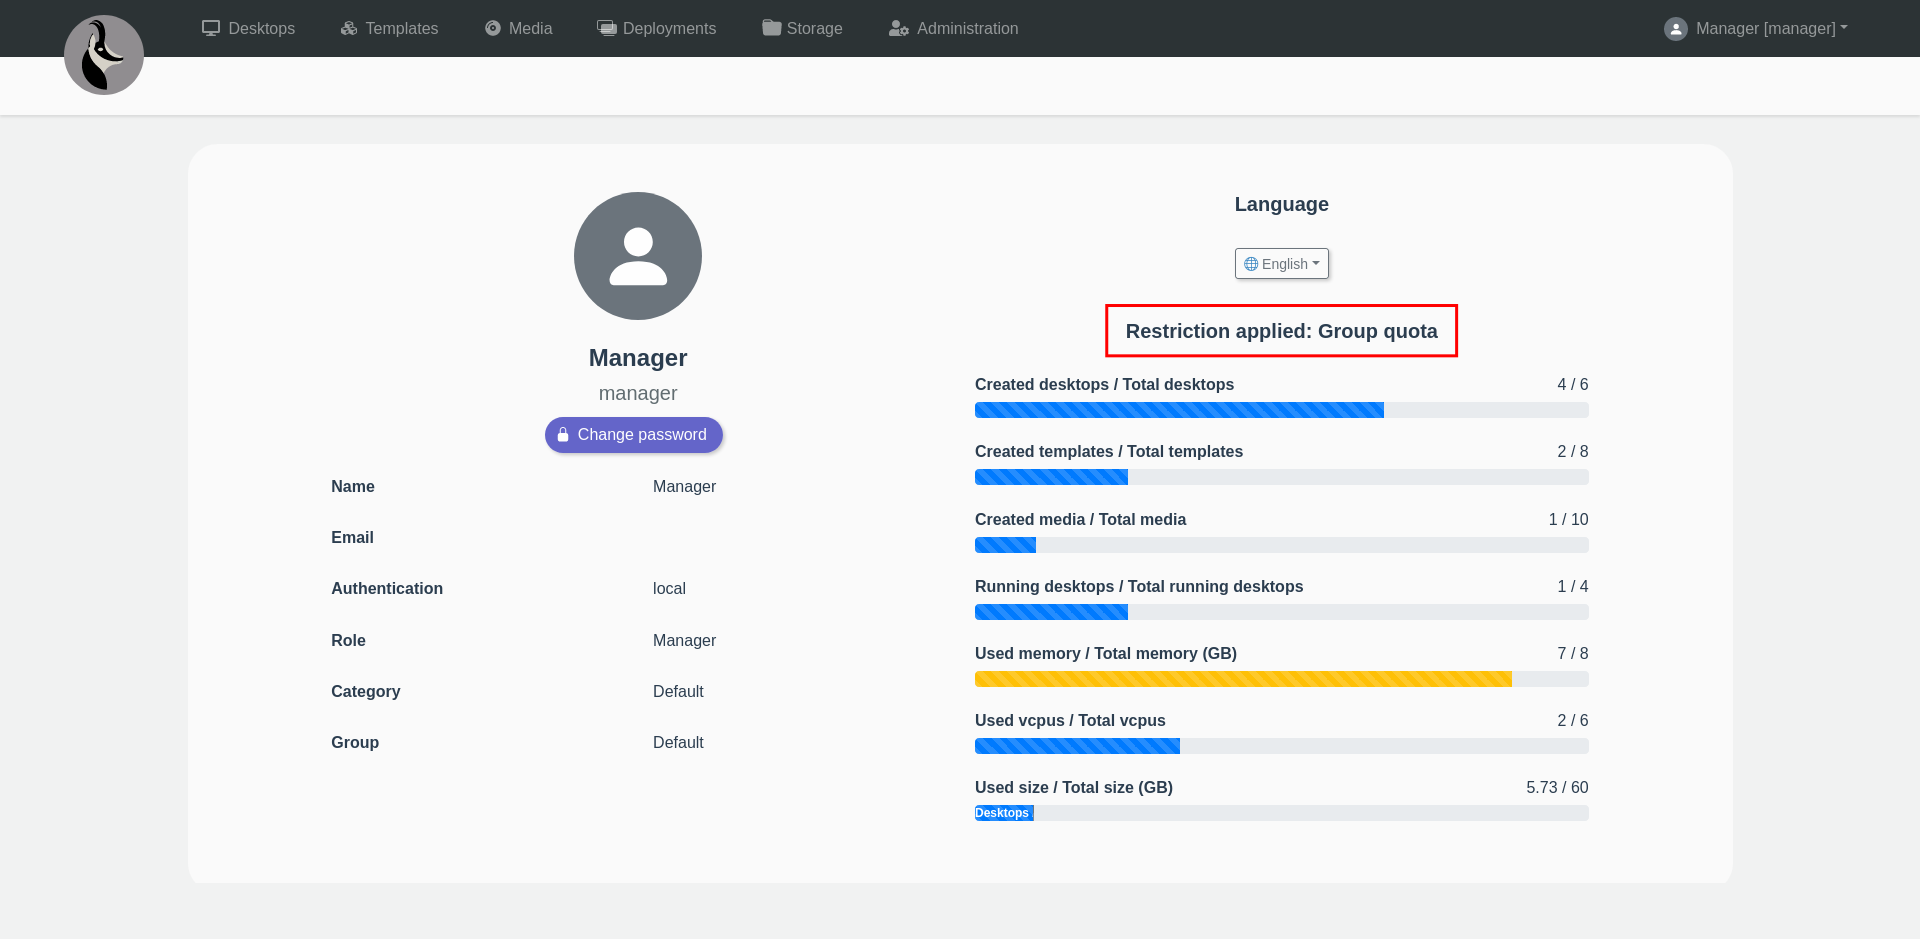Click the Desktops monitor icon

211,28
